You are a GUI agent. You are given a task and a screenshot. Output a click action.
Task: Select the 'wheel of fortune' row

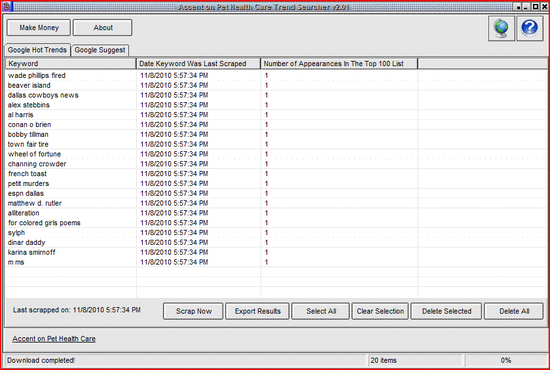(276, 154)
